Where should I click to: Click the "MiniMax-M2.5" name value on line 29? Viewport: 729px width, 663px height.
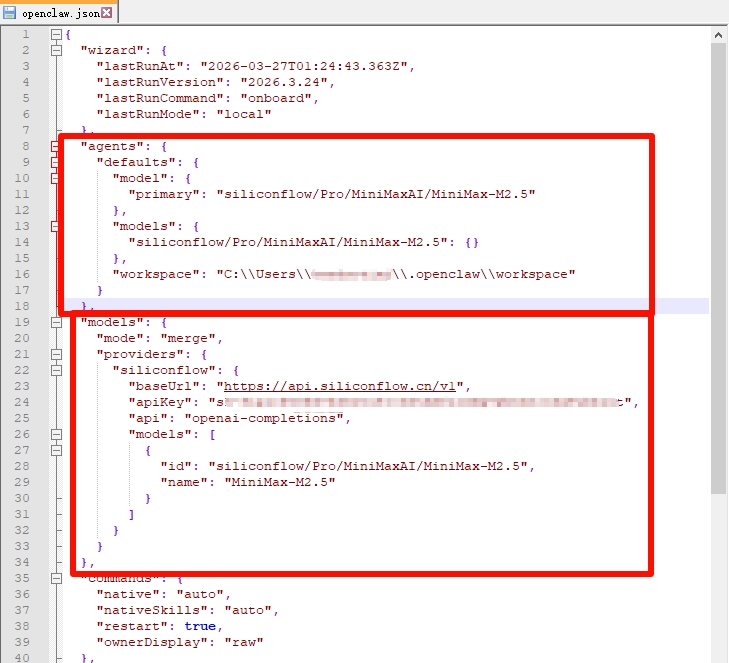point(280,482)
